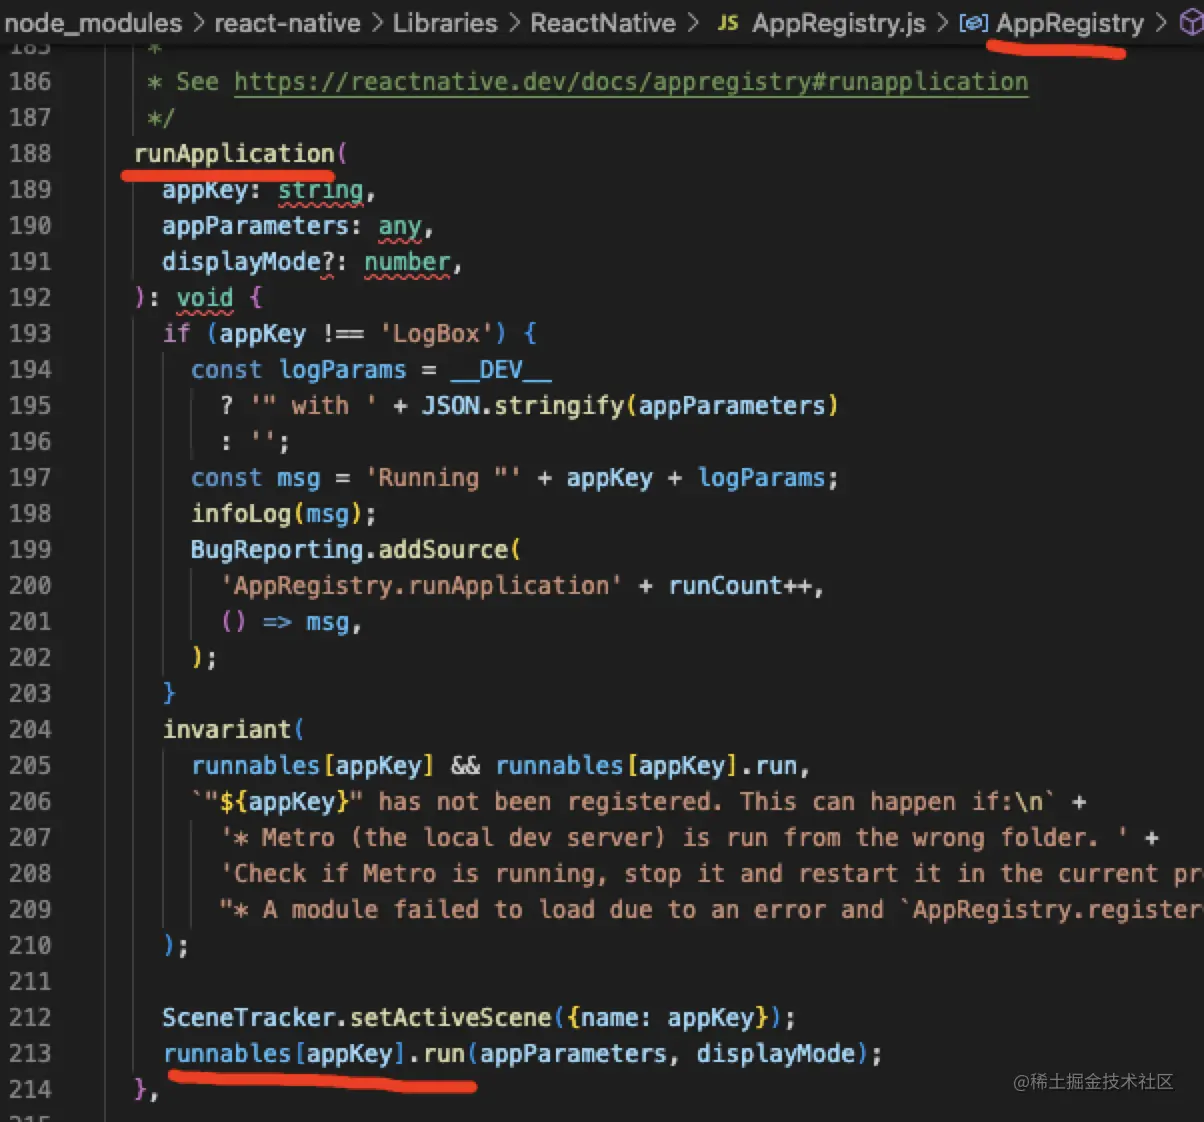
Task: Click the chevron after node_modules breadcrumb
Action: click(198, 23)
